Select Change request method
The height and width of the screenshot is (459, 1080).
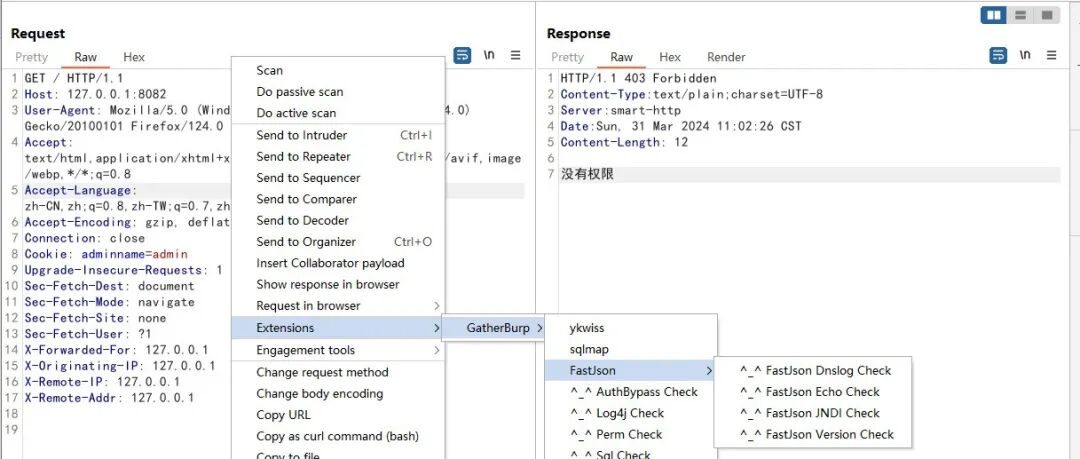click(x=338, y=372)
